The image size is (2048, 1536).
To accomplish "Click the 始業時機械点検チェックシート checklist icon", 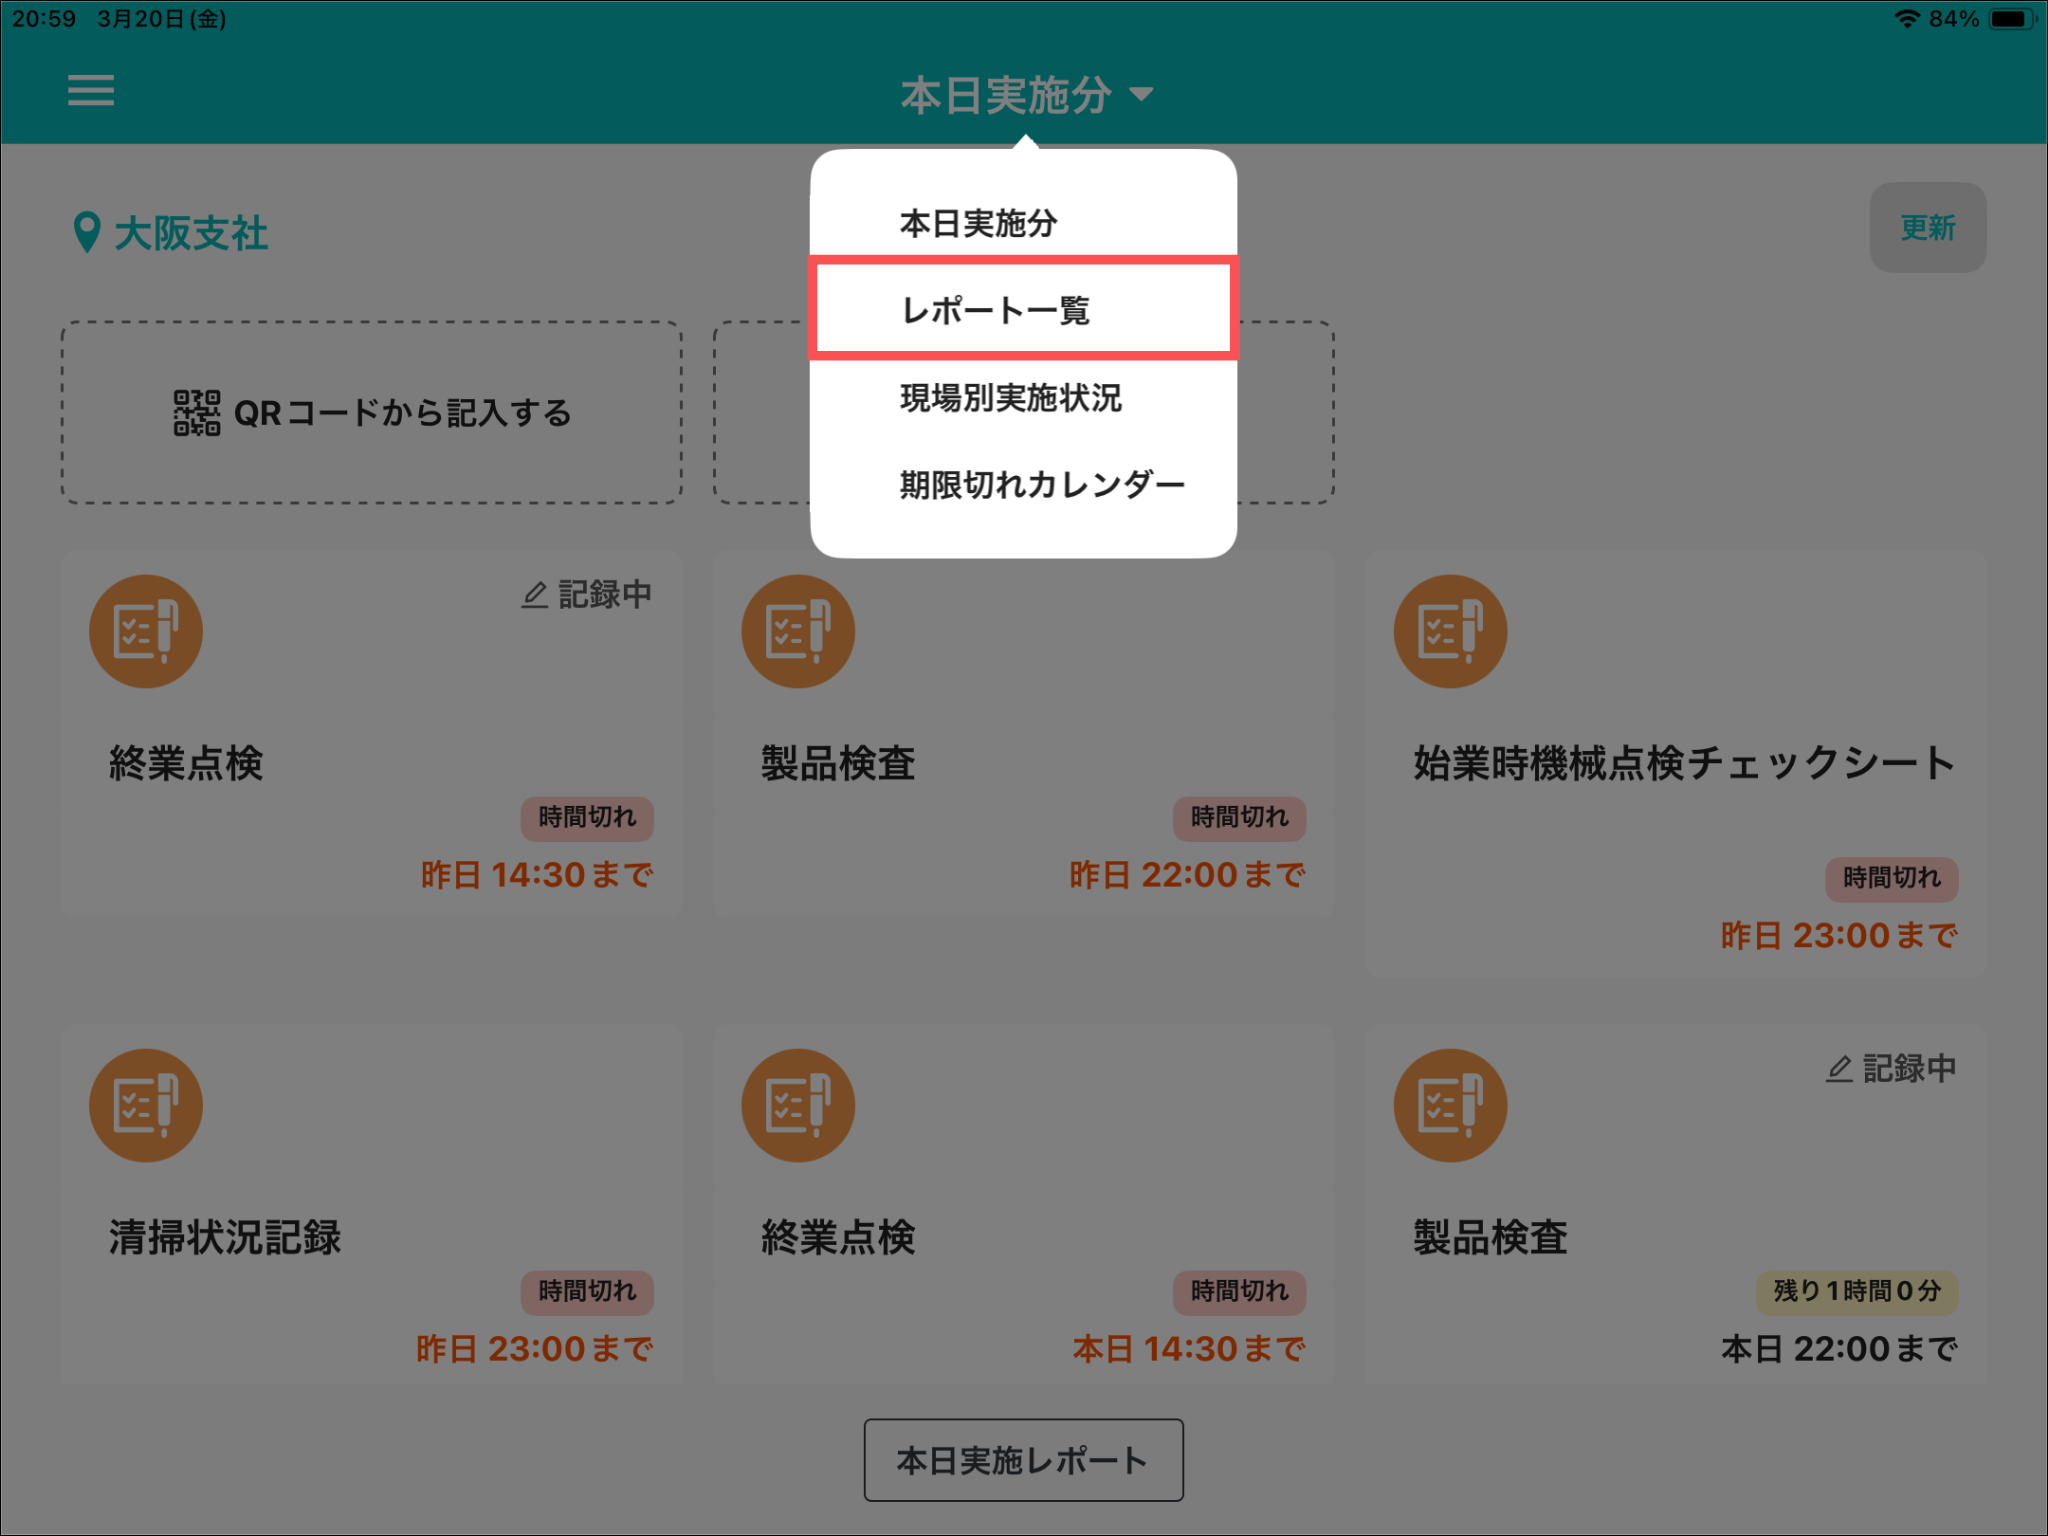I will [x=1450, y=631].
